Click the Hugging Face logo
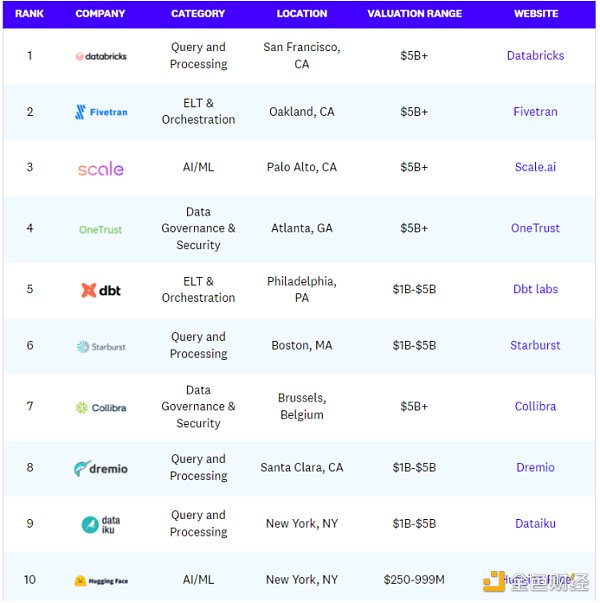Viewport: 600px width, 603px height. click(x=101, y=580)
